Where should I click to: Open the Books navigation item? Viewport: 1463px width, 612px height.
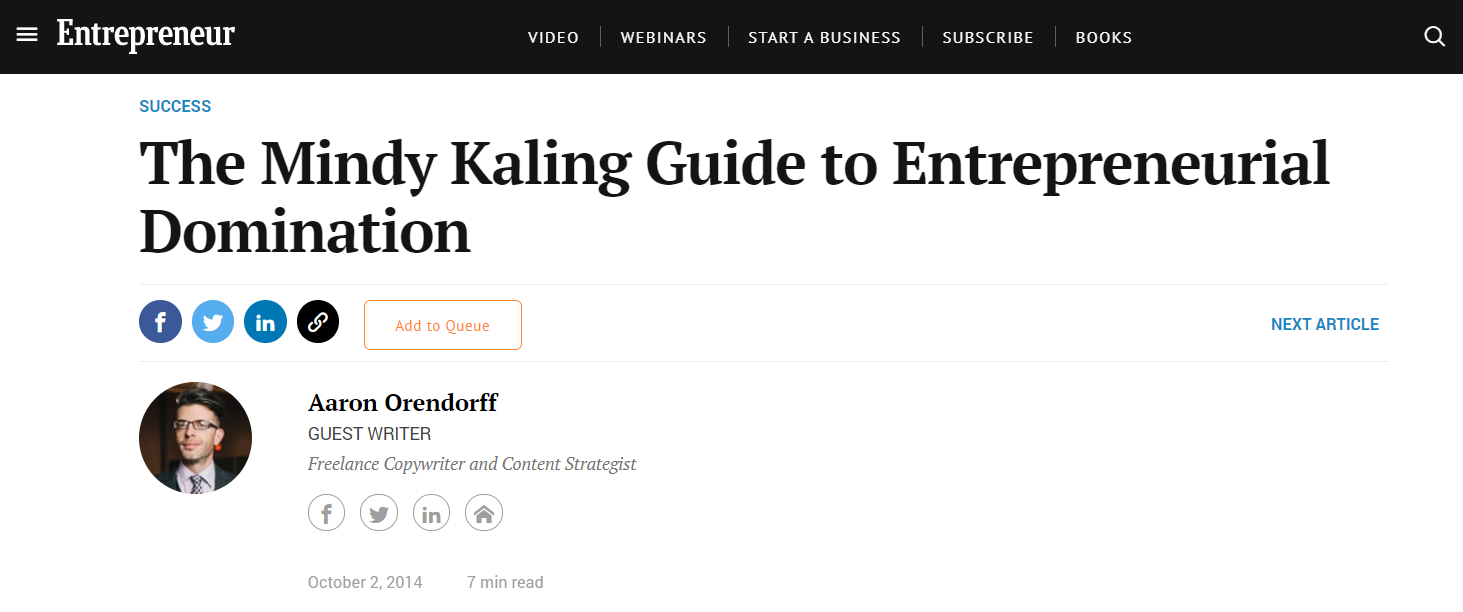tap(1104, 37)
